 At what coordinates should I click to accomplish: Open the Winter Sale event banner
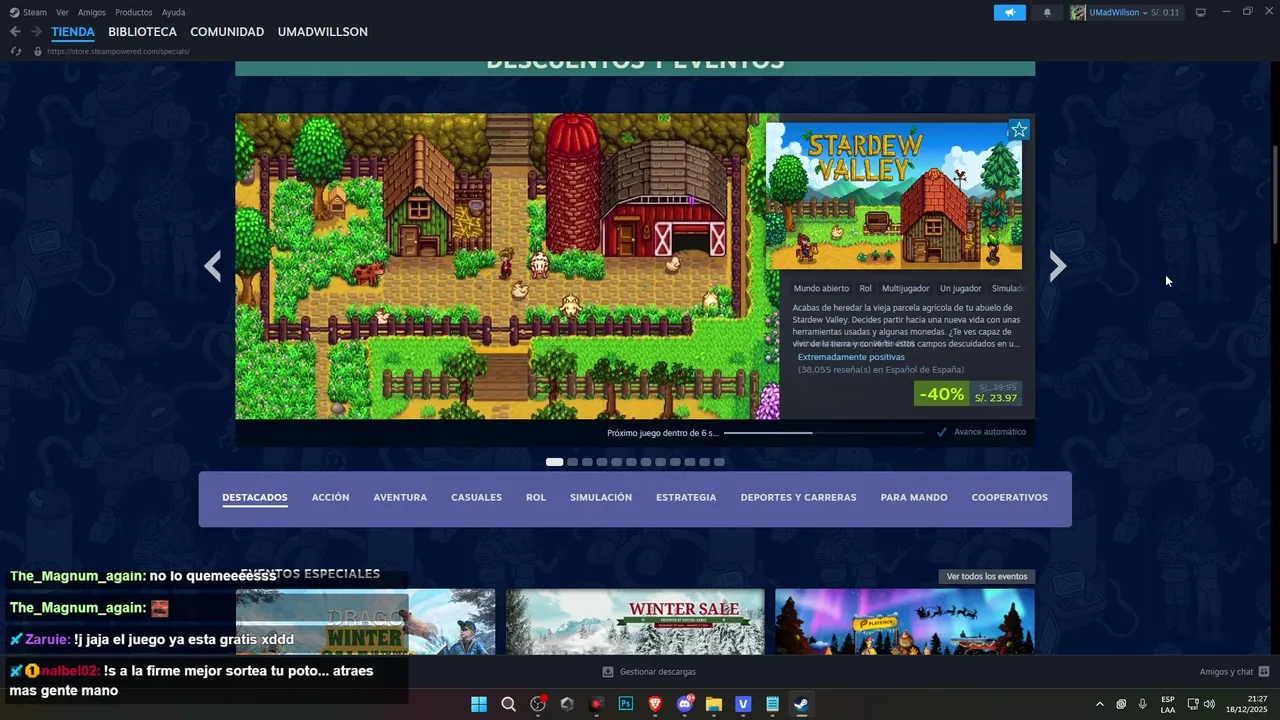[635, 621]
